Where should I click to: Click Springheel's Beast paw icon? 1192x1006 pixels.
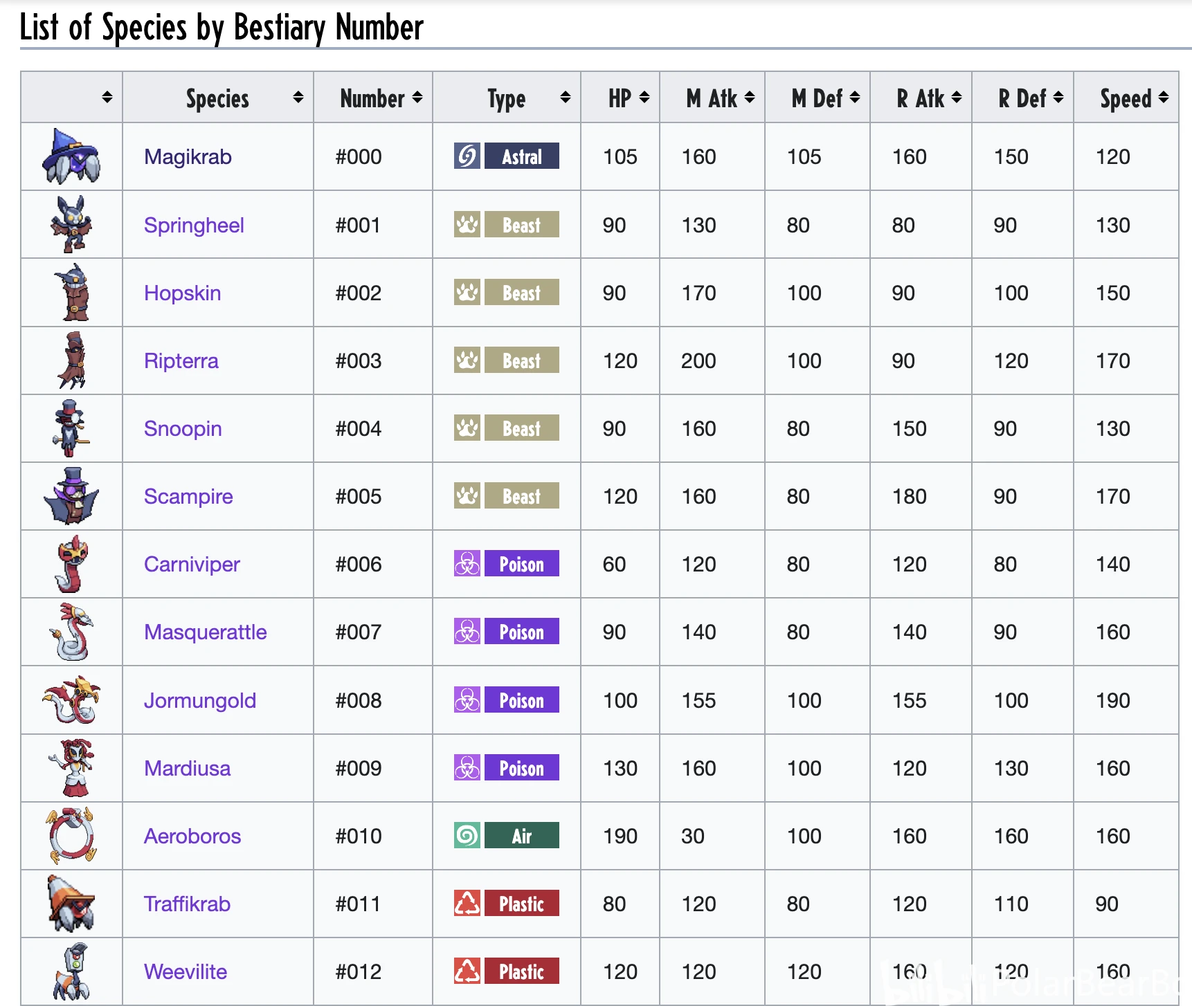point(467,225)
